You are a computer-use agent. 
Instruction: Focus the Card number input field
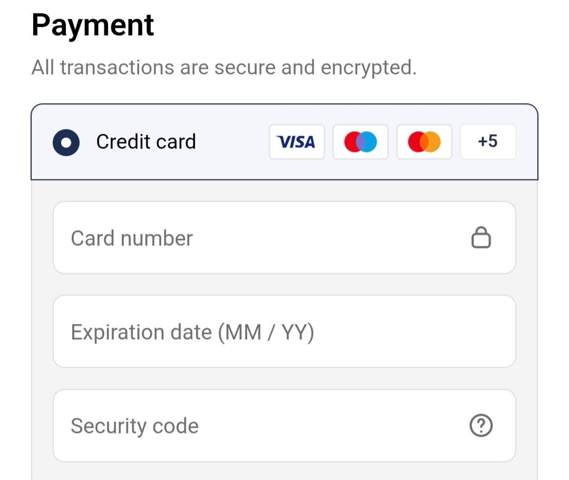pyautogui.click(x=284, y=238)
